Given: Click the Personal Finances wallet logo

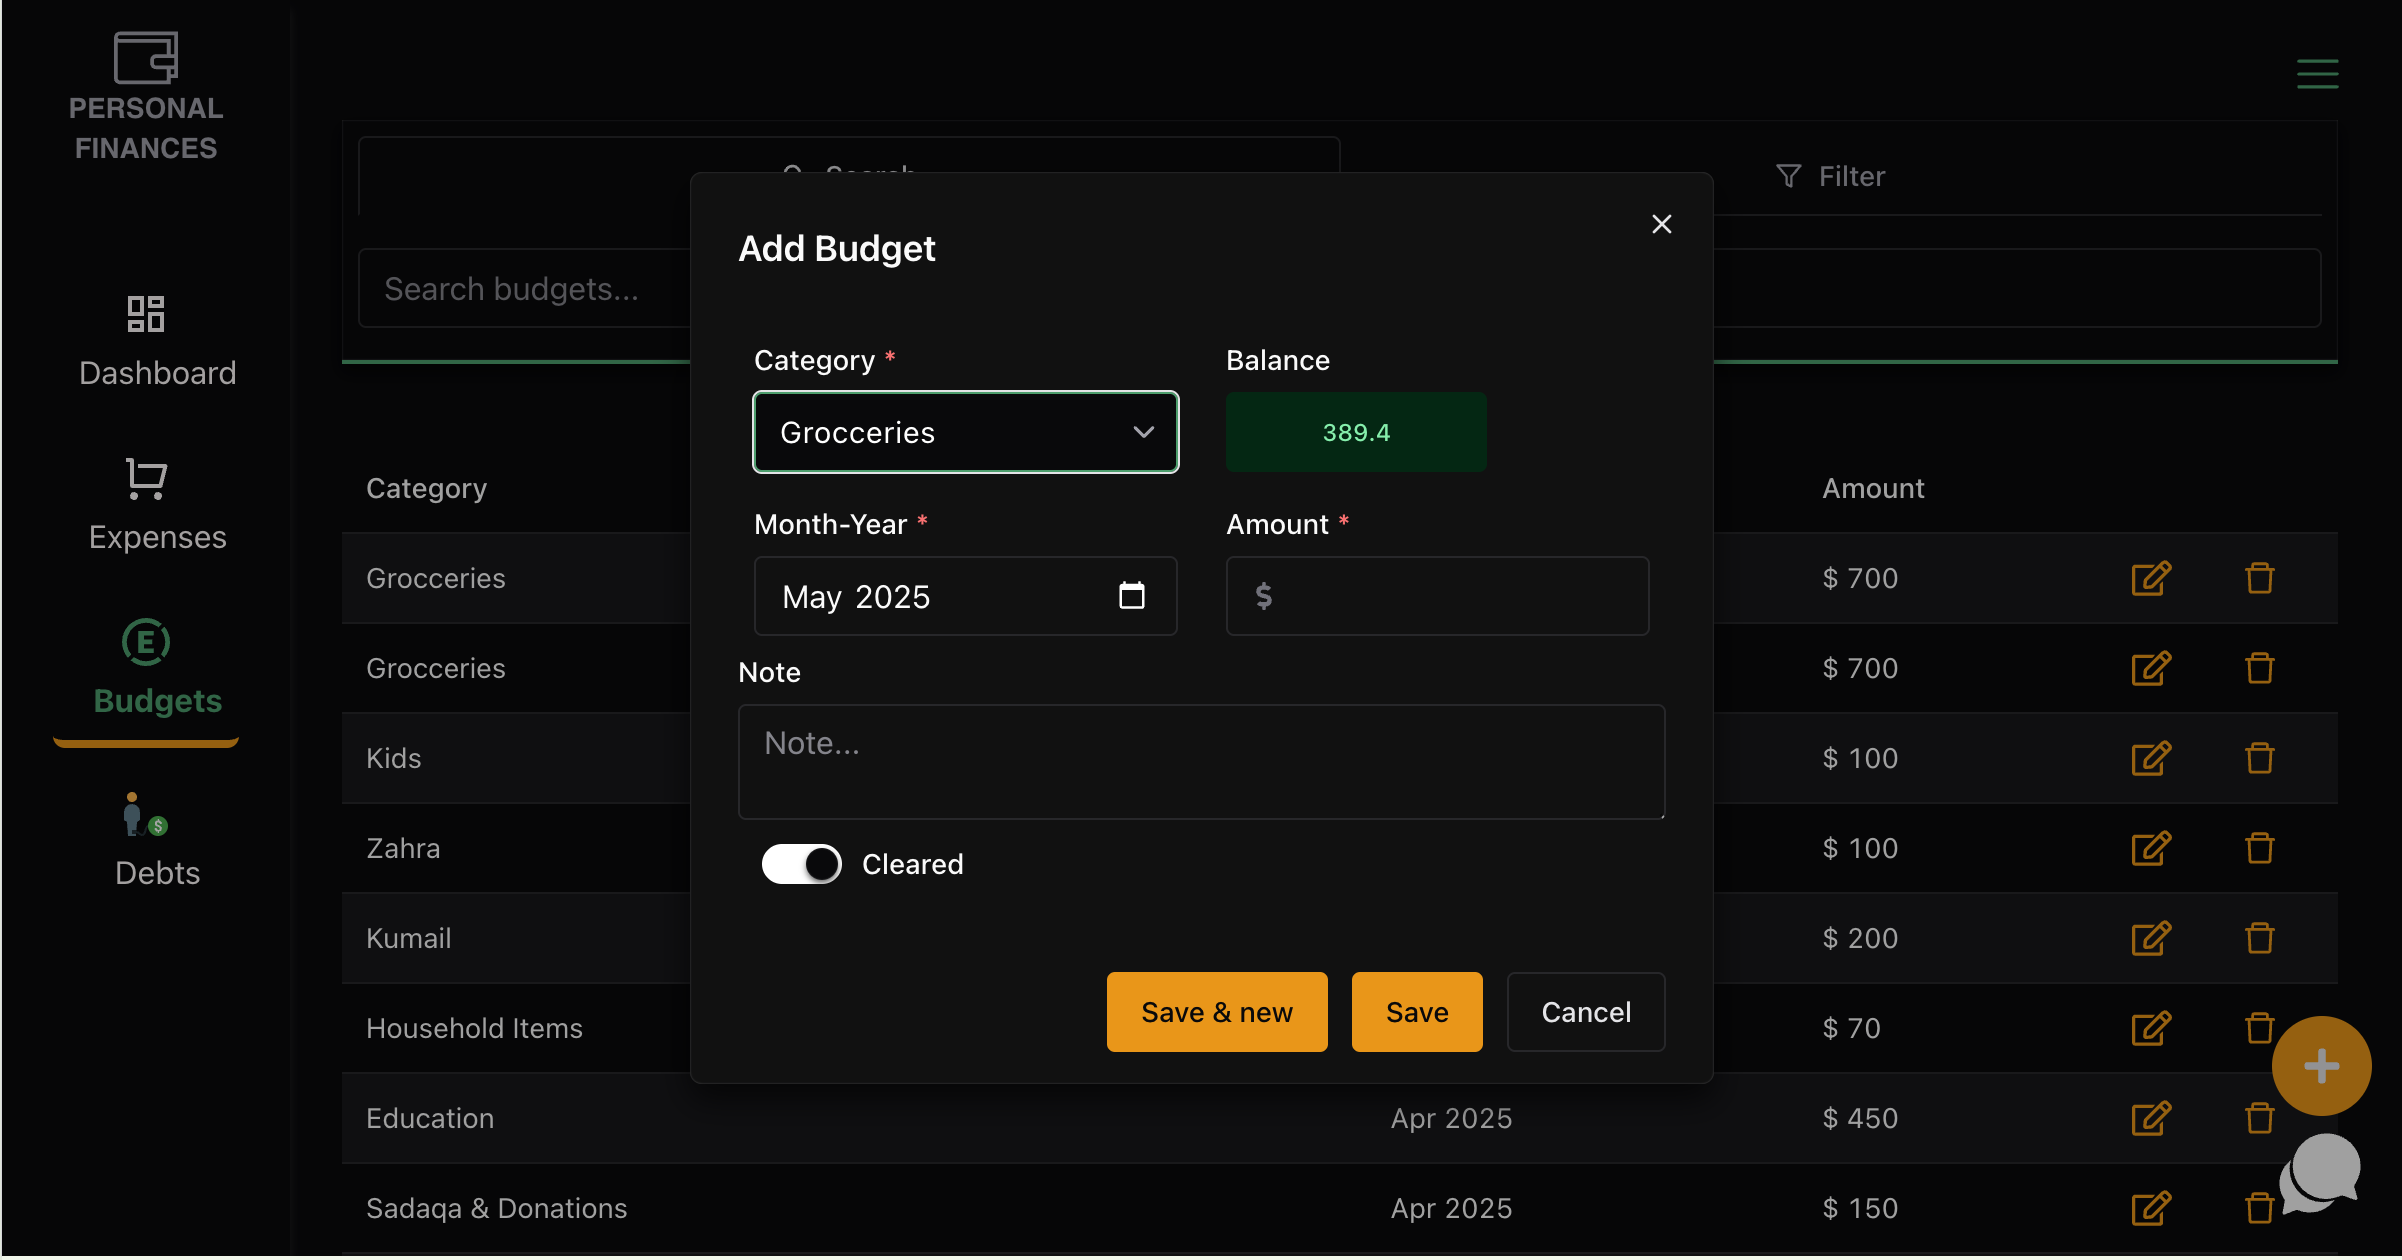Looking at the screenshot, I should coord(145,58).
